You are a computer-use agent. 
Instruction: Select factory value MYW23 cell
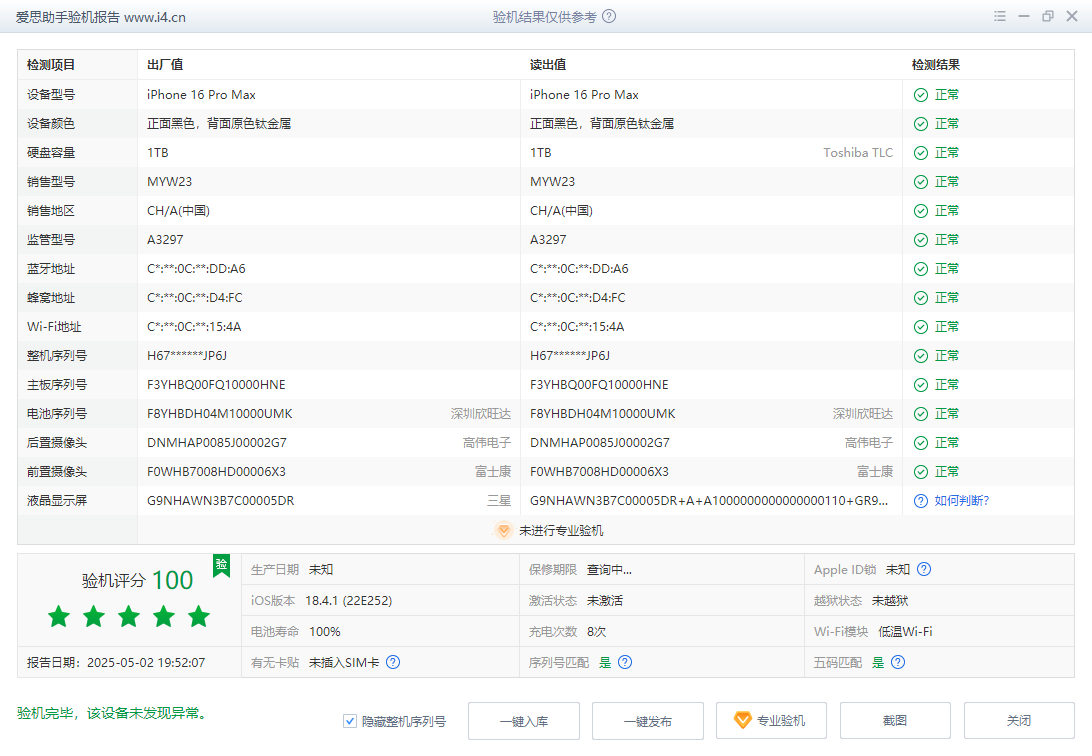click(169, 182)
